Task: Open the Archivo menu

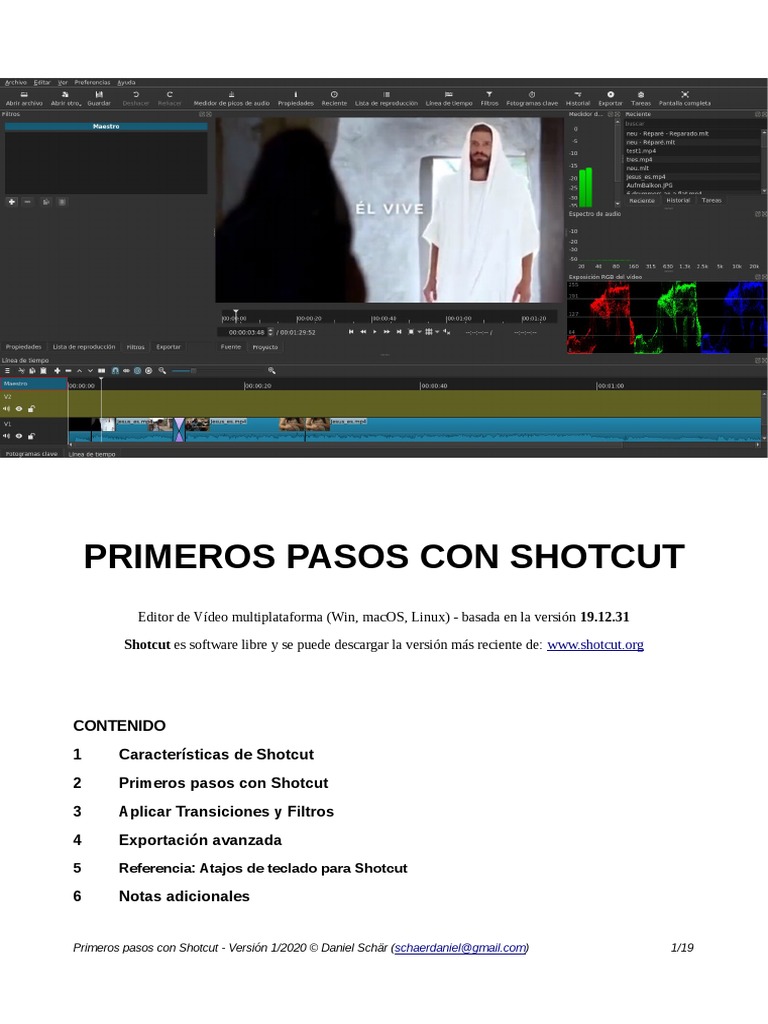Action: [x=16, y=82]
